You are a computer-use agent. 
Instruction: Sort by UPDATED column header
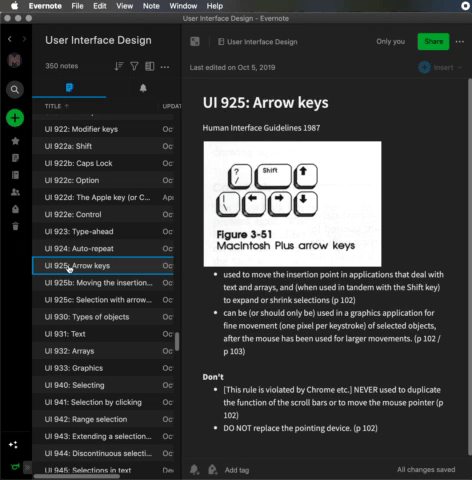171,106
